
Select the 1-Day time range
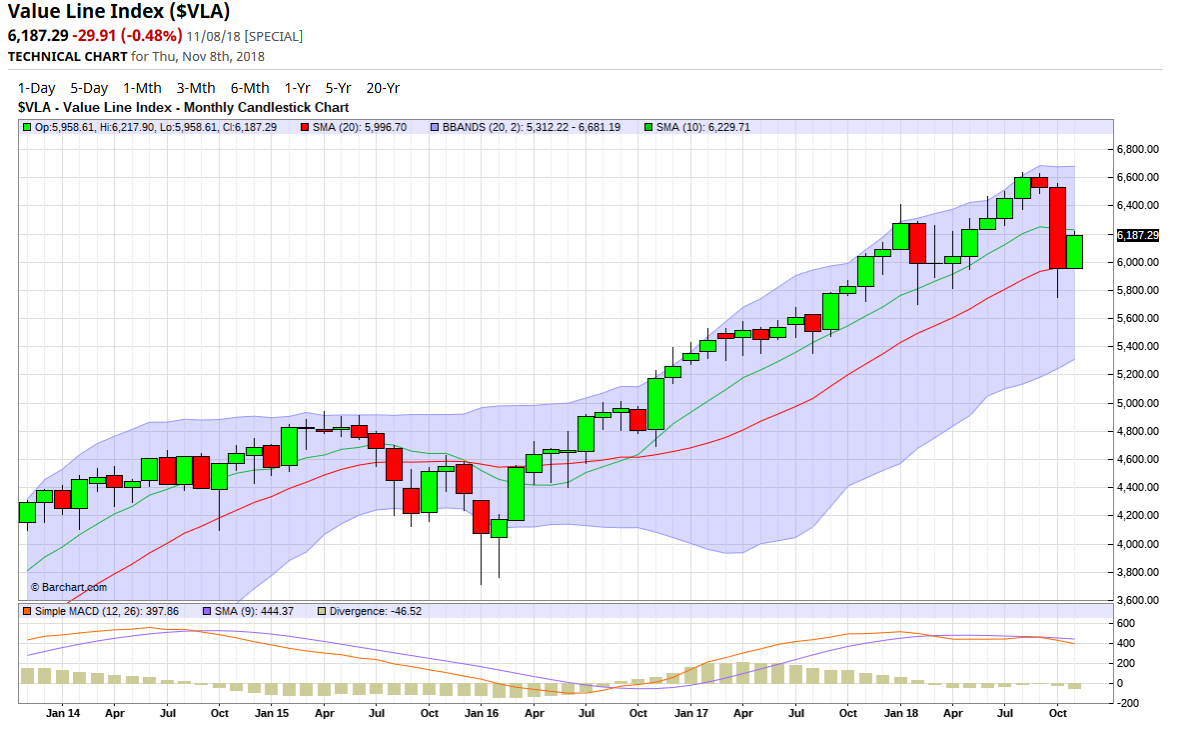(x=36, y=88)
